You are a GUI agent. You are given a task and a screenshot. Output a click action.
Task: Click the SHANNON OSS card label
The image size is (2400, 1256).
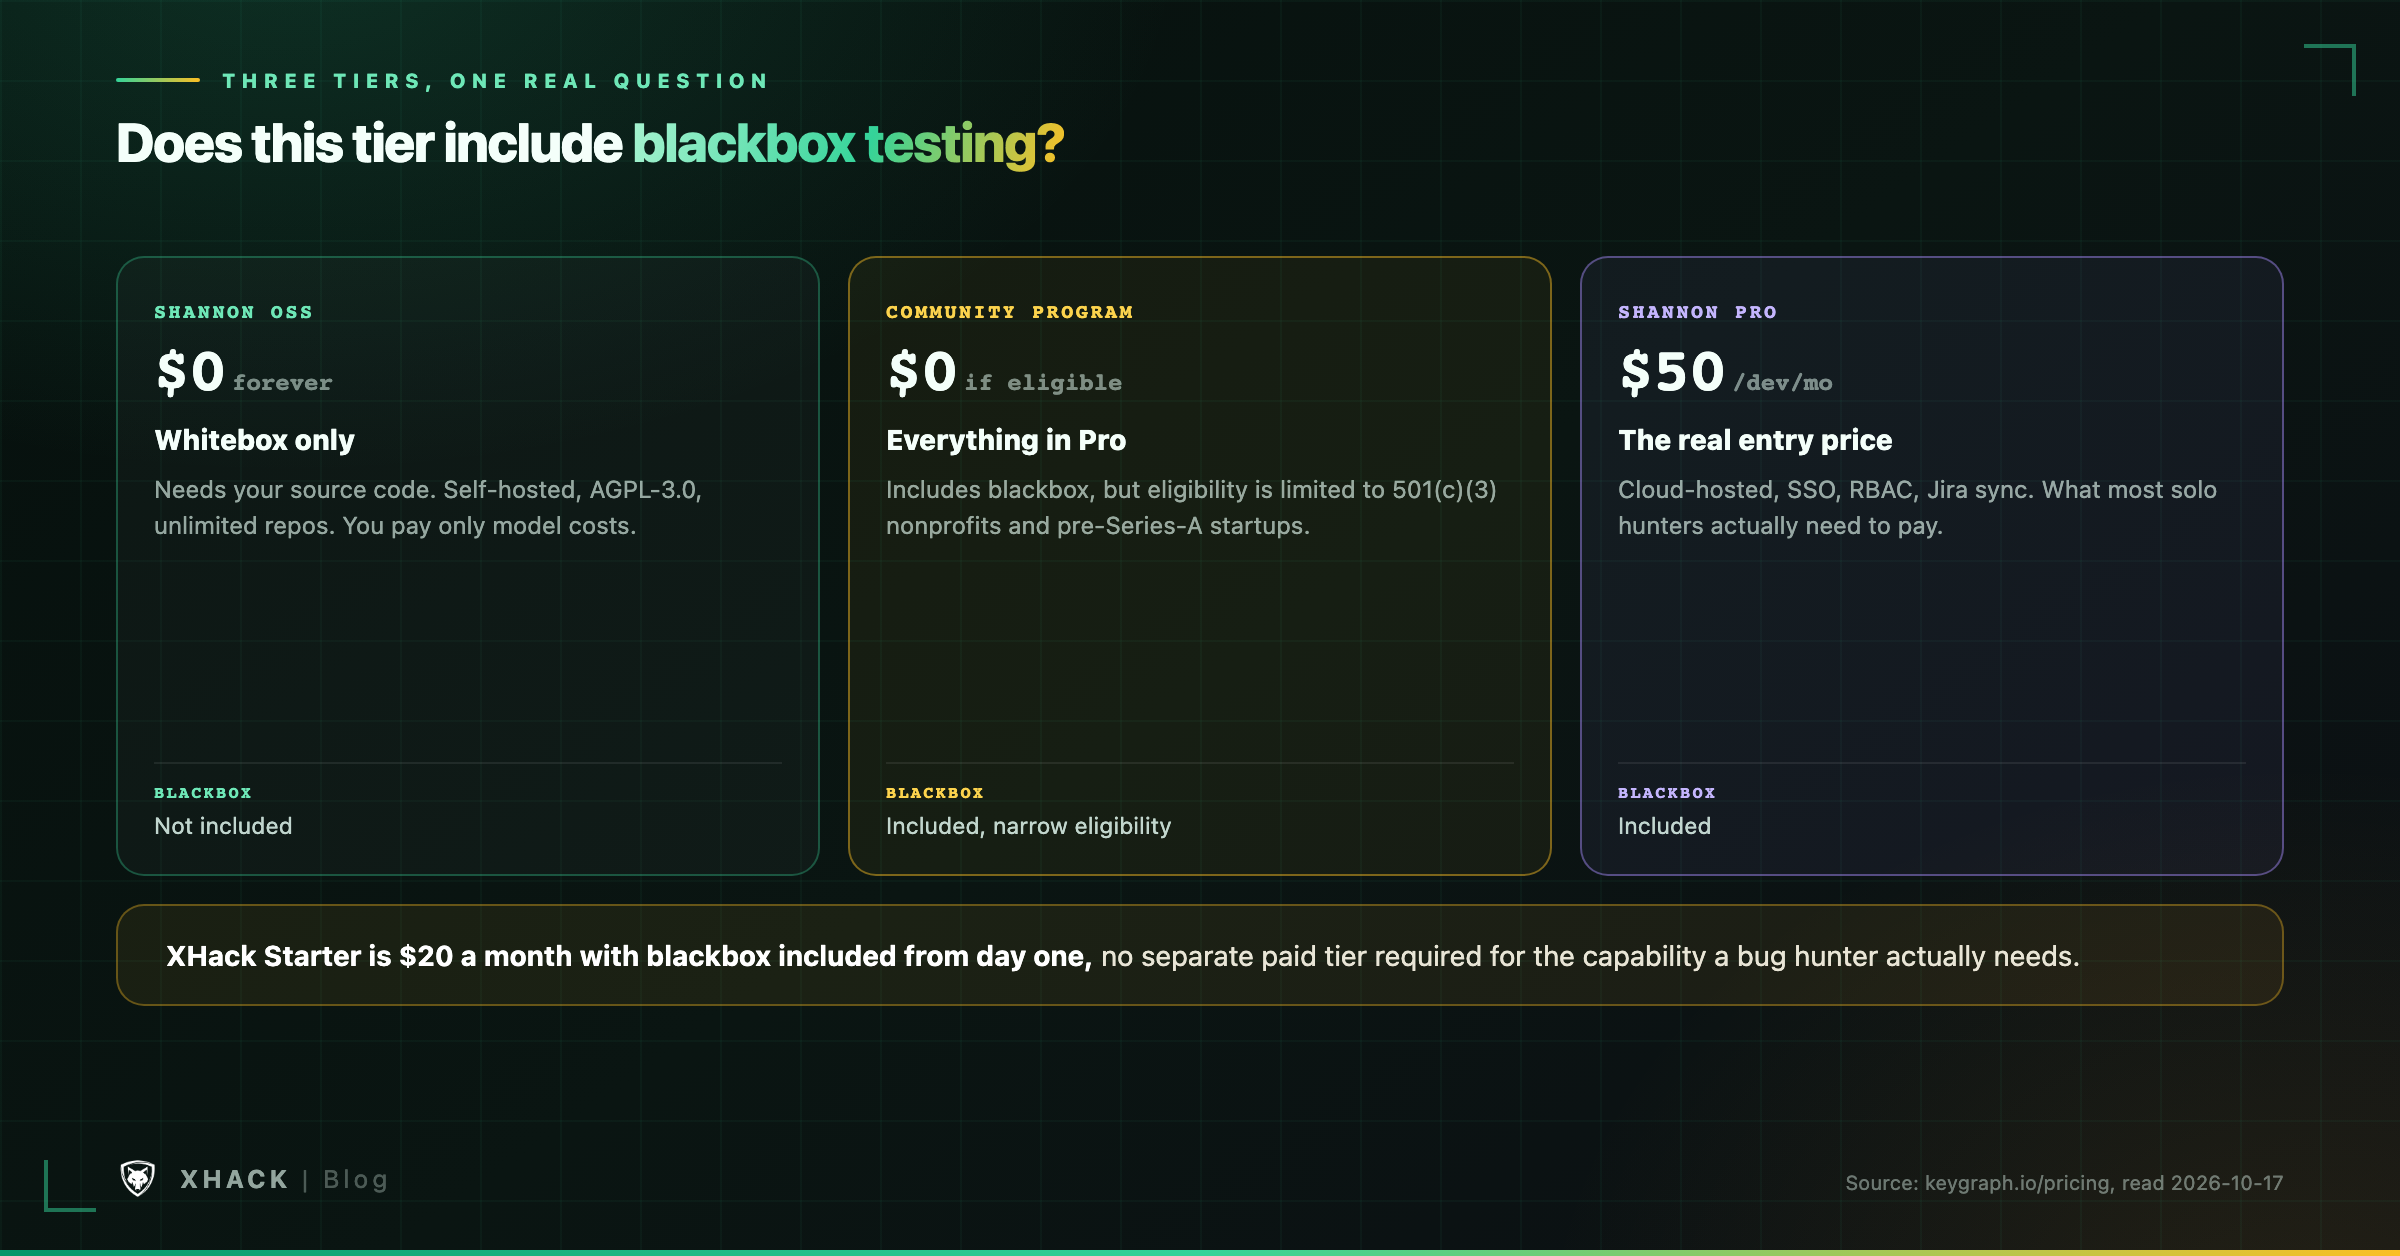point(233,312)
